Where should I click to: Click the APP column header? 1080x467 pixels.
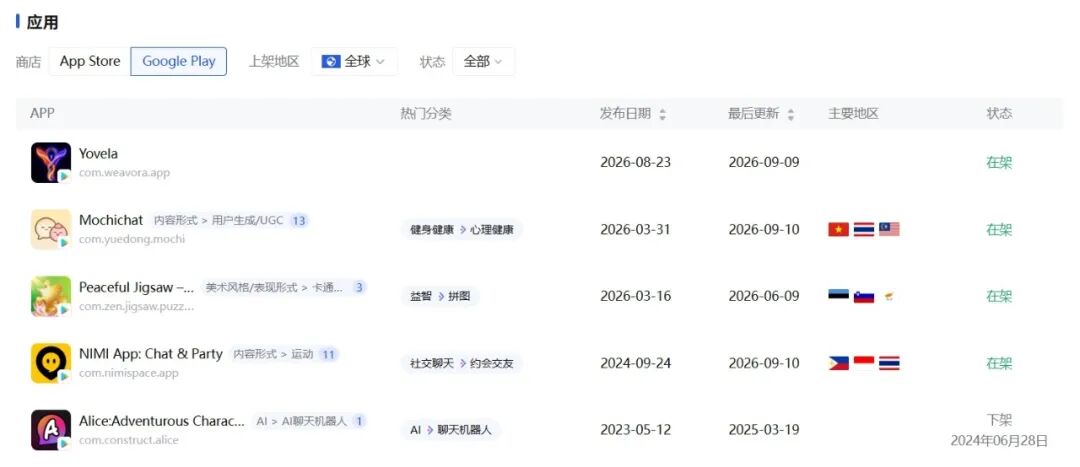coord(42,114)
